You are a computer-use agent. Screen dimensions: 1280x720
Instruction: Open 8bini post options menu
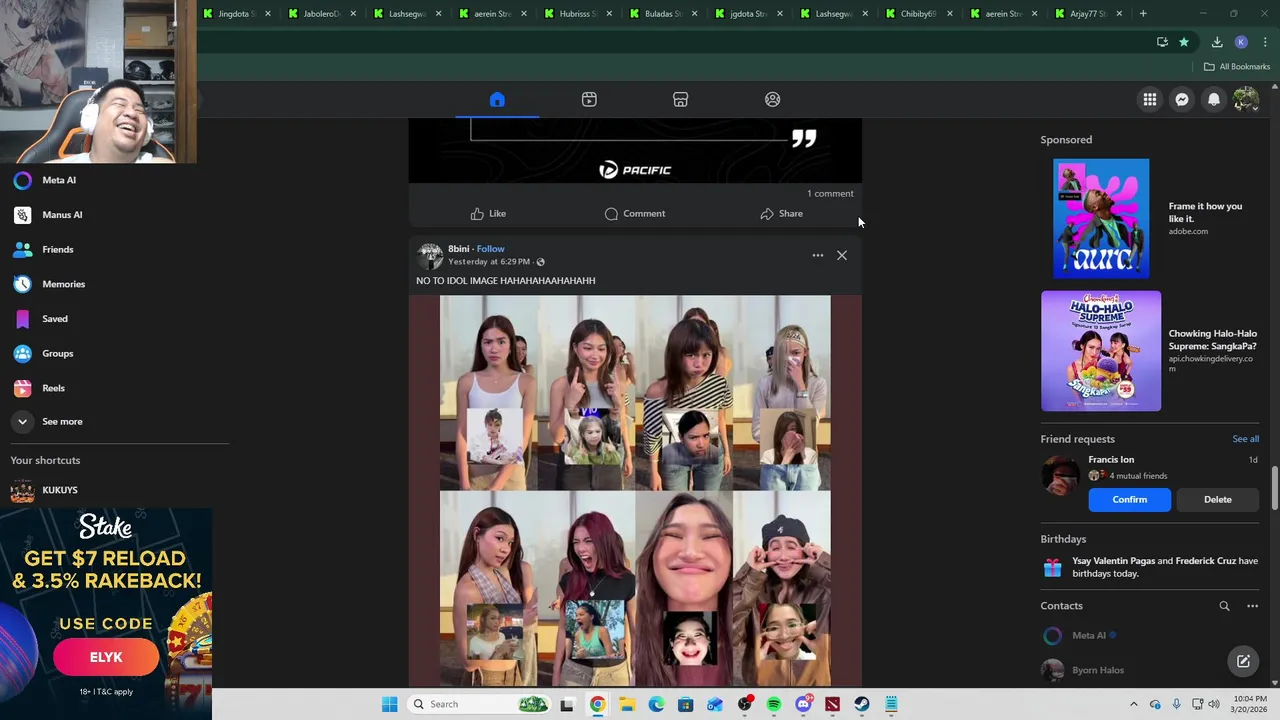[818, 255]
